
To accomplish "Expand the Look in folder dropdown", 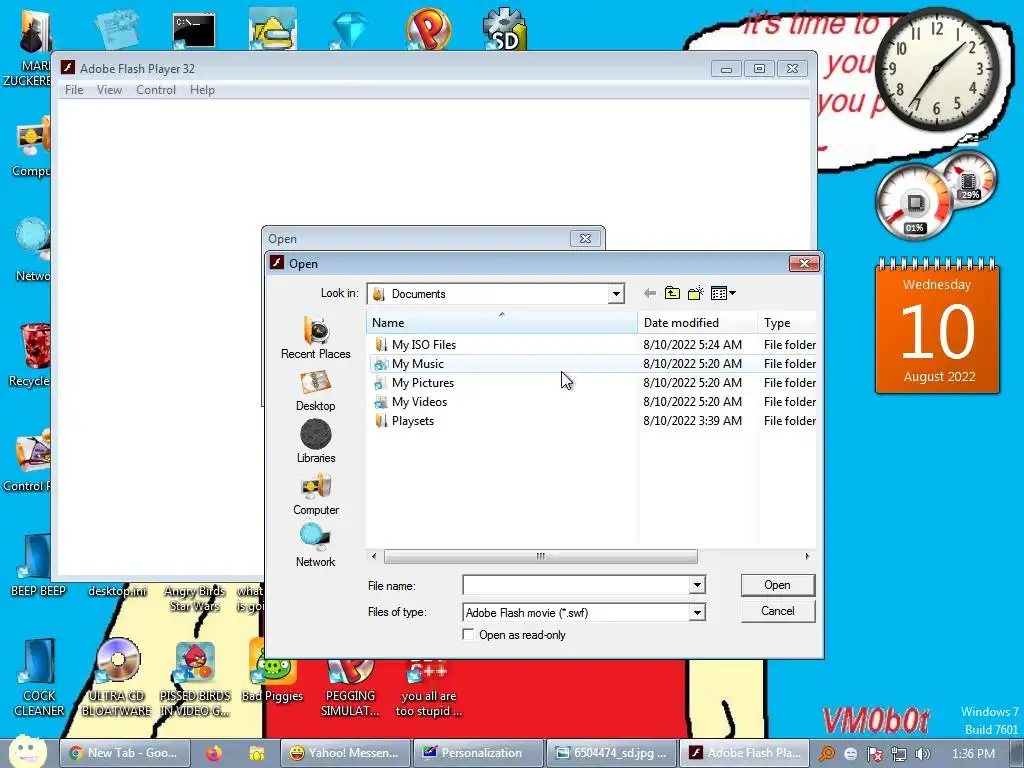I will (616, 294).
